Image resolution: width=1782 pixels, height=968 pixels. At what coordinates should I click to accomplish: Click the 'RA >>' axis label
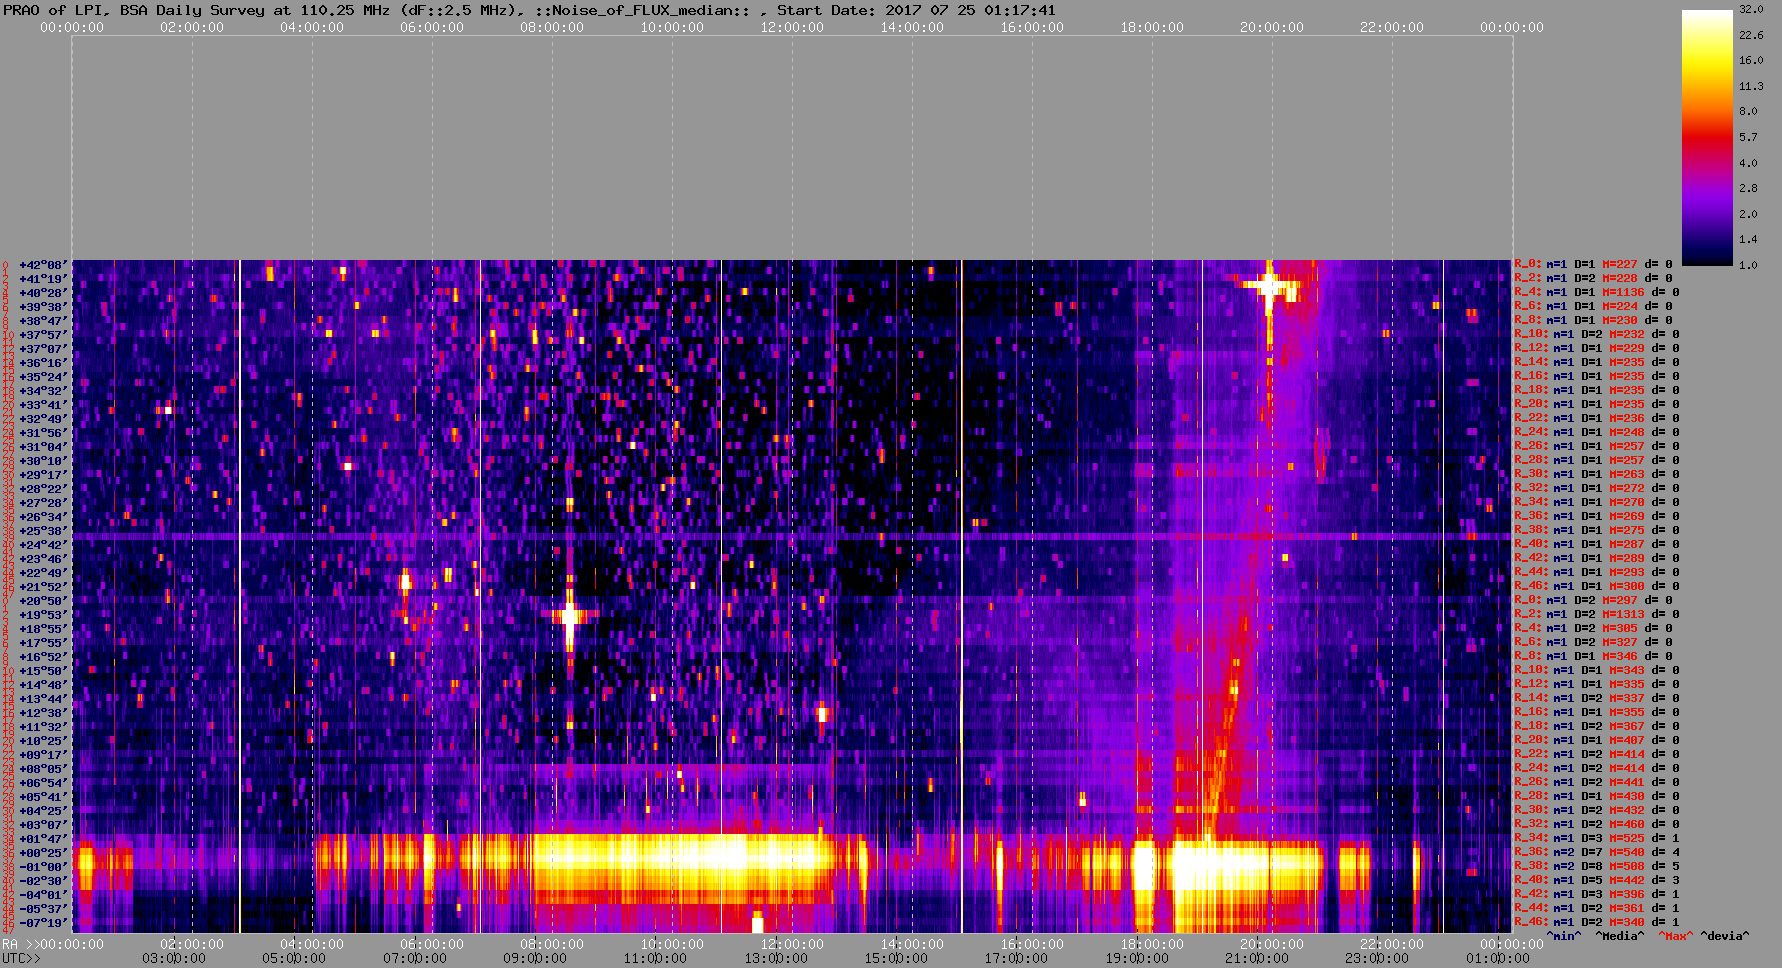19,944
